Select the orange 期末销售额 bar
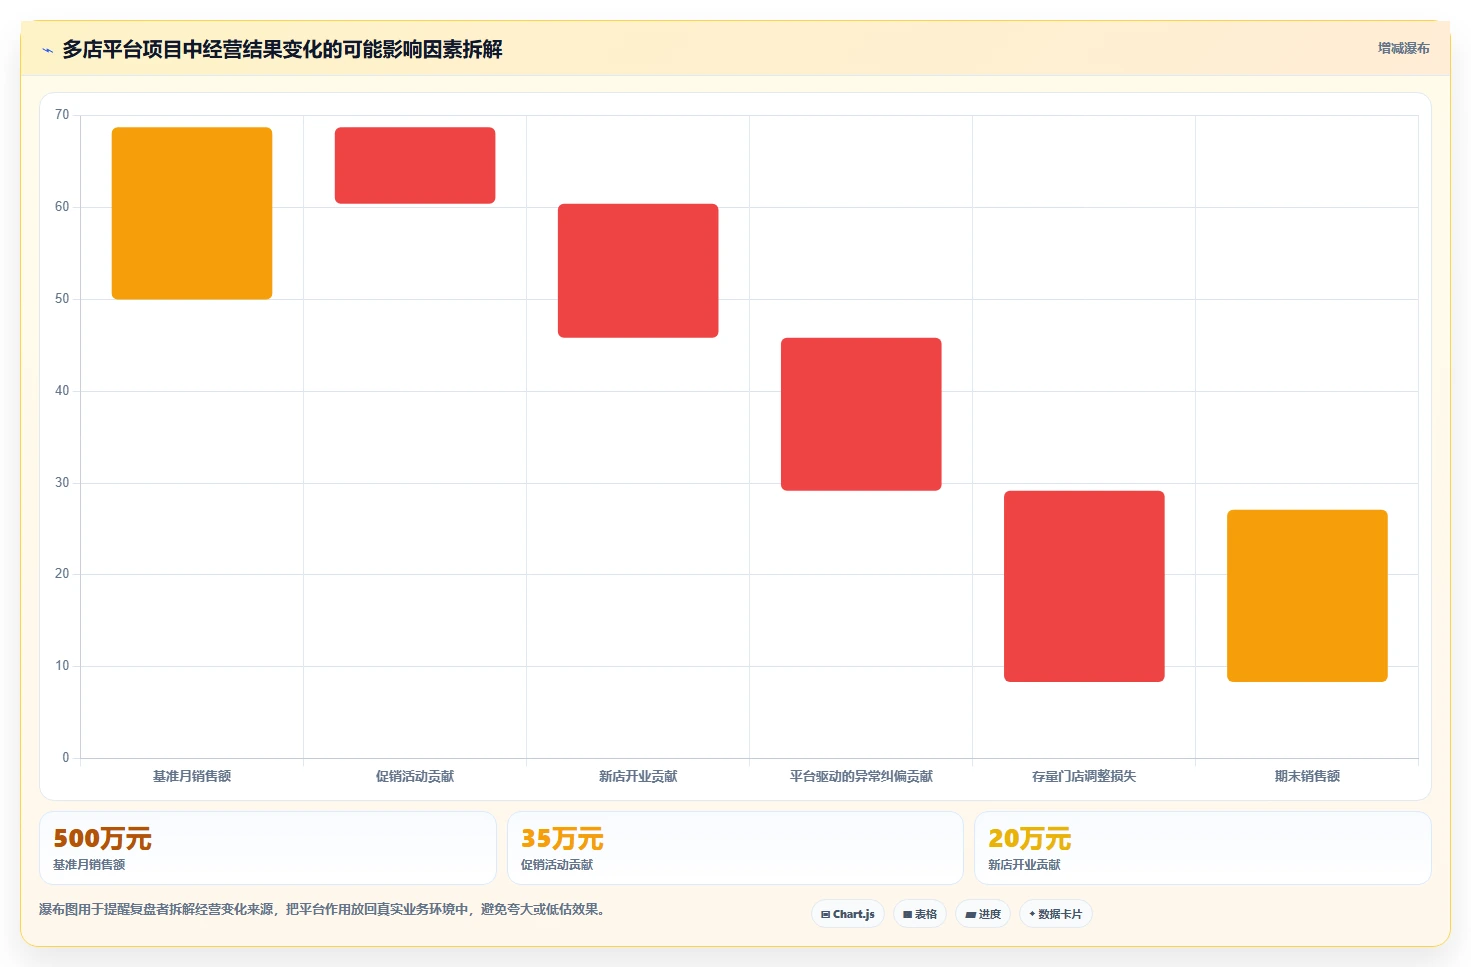Screen dimensions: 1471x967 (x=1307, y=596)
